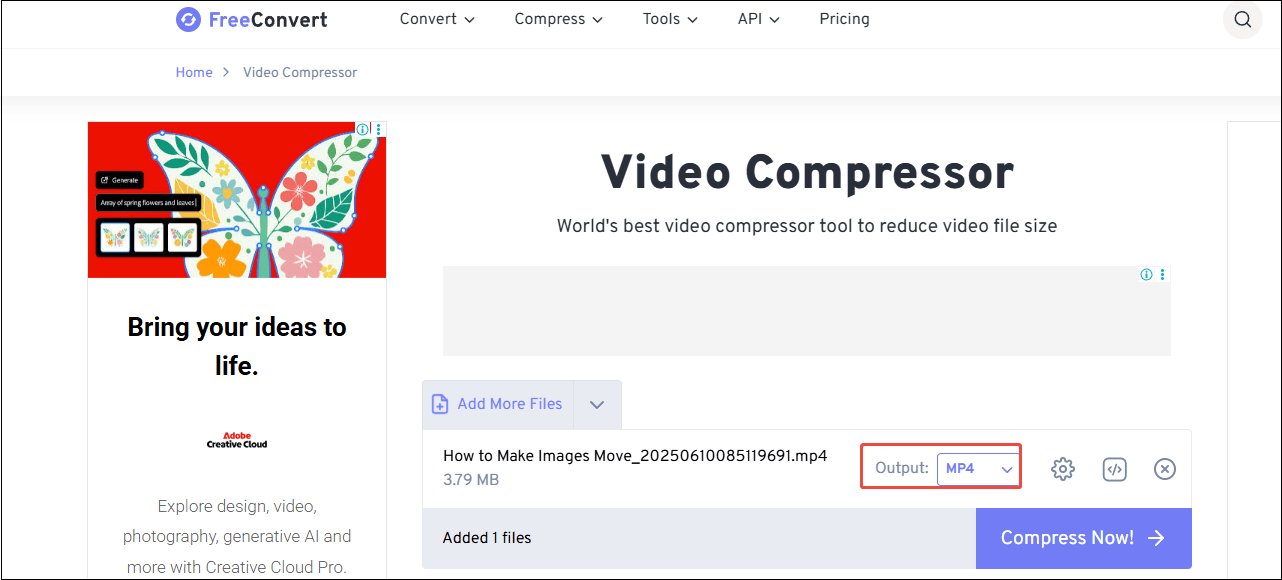This screenshot has height=580, width=1282.
Task: Open the search magnifier in the header
Action: [1242, 19]
